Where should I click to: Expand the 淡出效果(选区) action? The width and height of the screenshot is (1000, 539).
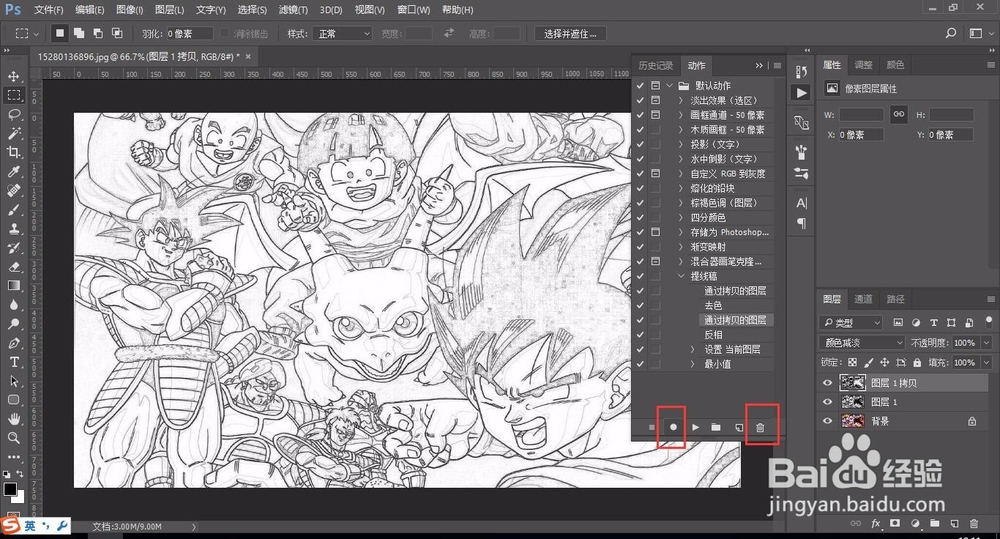point(680,100)
